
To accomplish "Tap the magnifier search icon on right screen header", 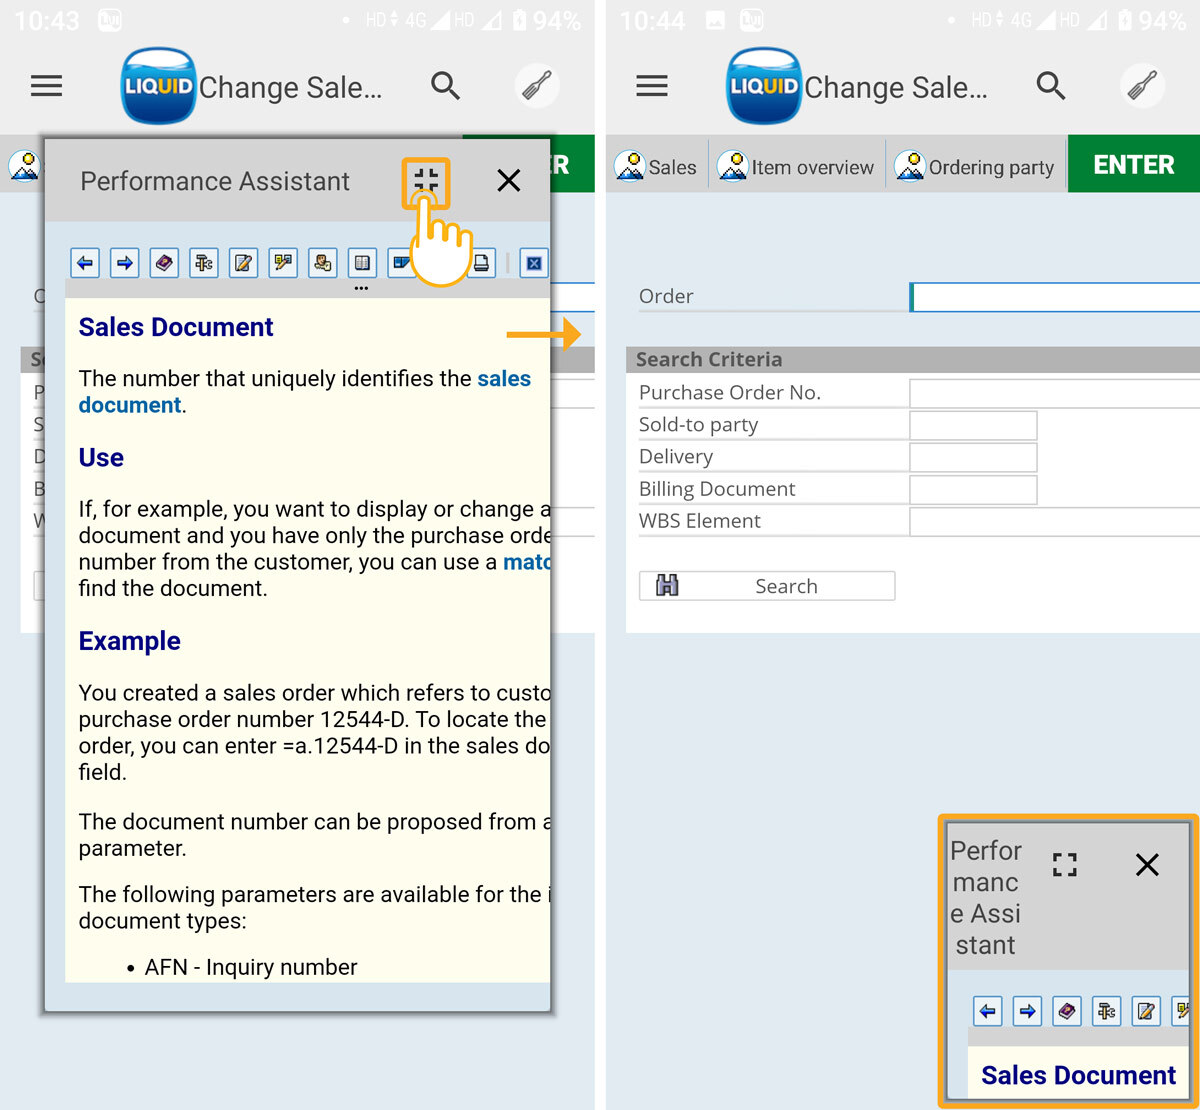I will point(1050,86).
